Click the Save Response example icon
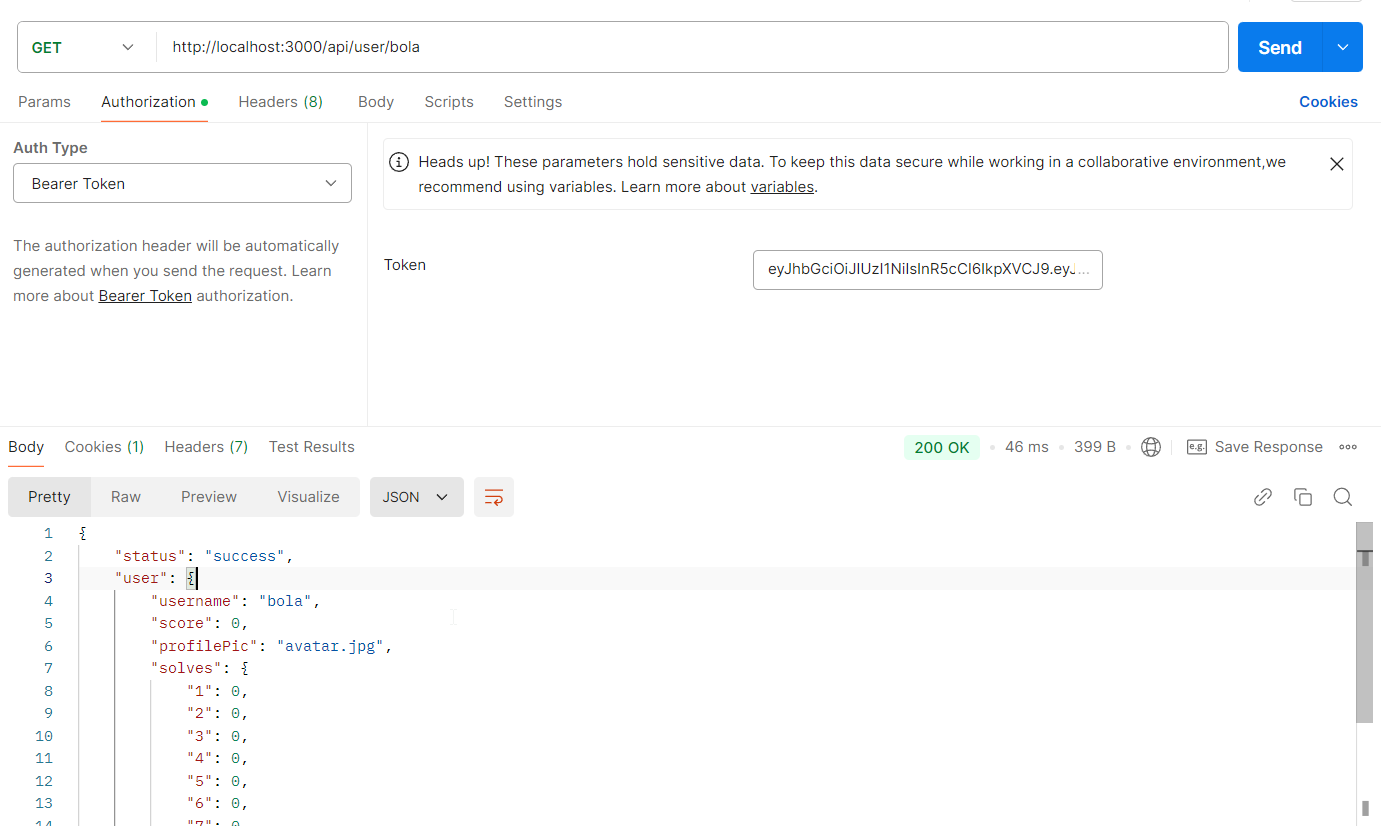This screenshot has height=826, width=1381. [x=1196, y=447]
